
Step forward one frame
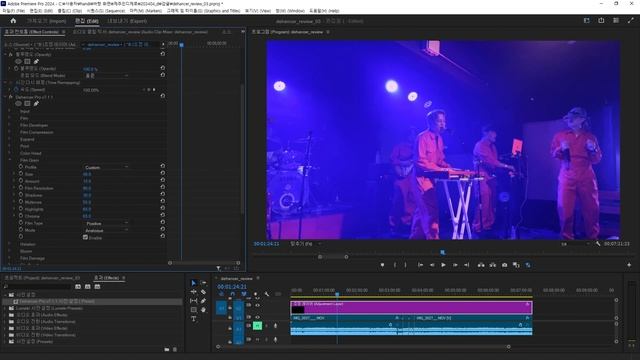(455, 265)
